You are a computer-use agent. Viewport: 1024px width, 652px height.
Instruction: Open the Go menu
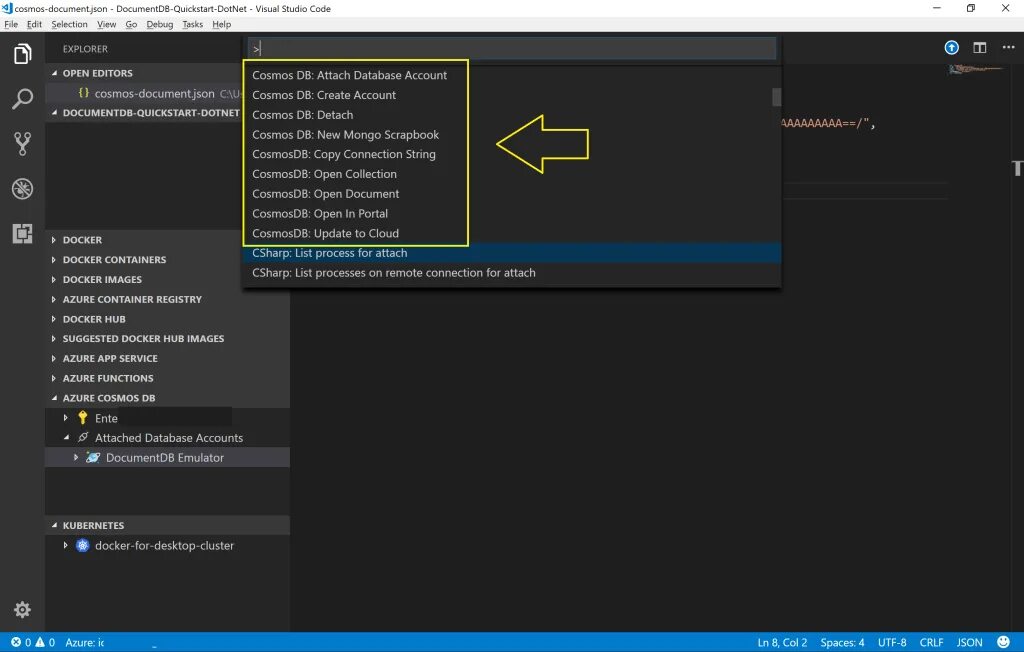pos(131,24)
